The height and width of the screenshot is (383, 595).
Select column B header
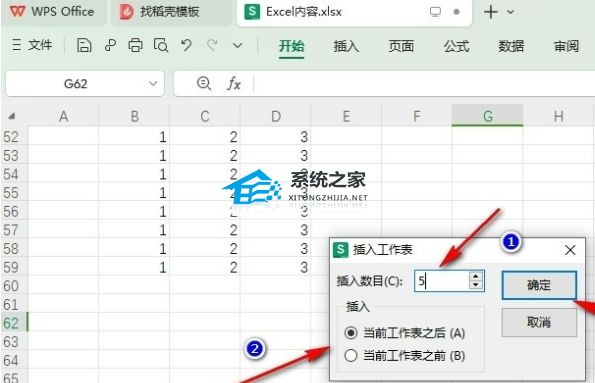(x=134, y=116)
